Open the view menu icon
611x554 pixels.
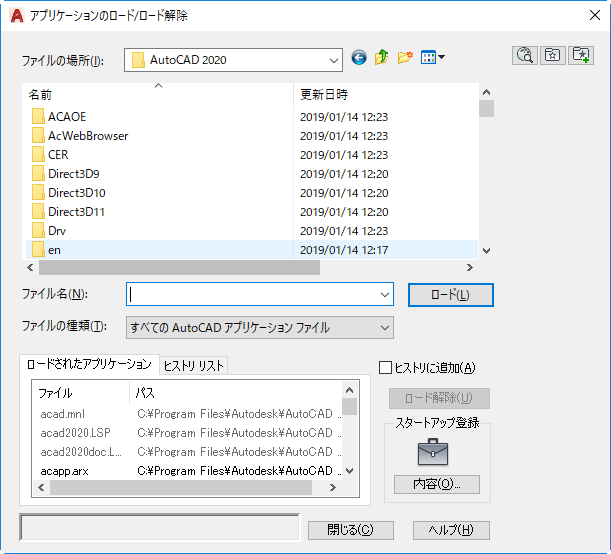click(x=433, y=58)
